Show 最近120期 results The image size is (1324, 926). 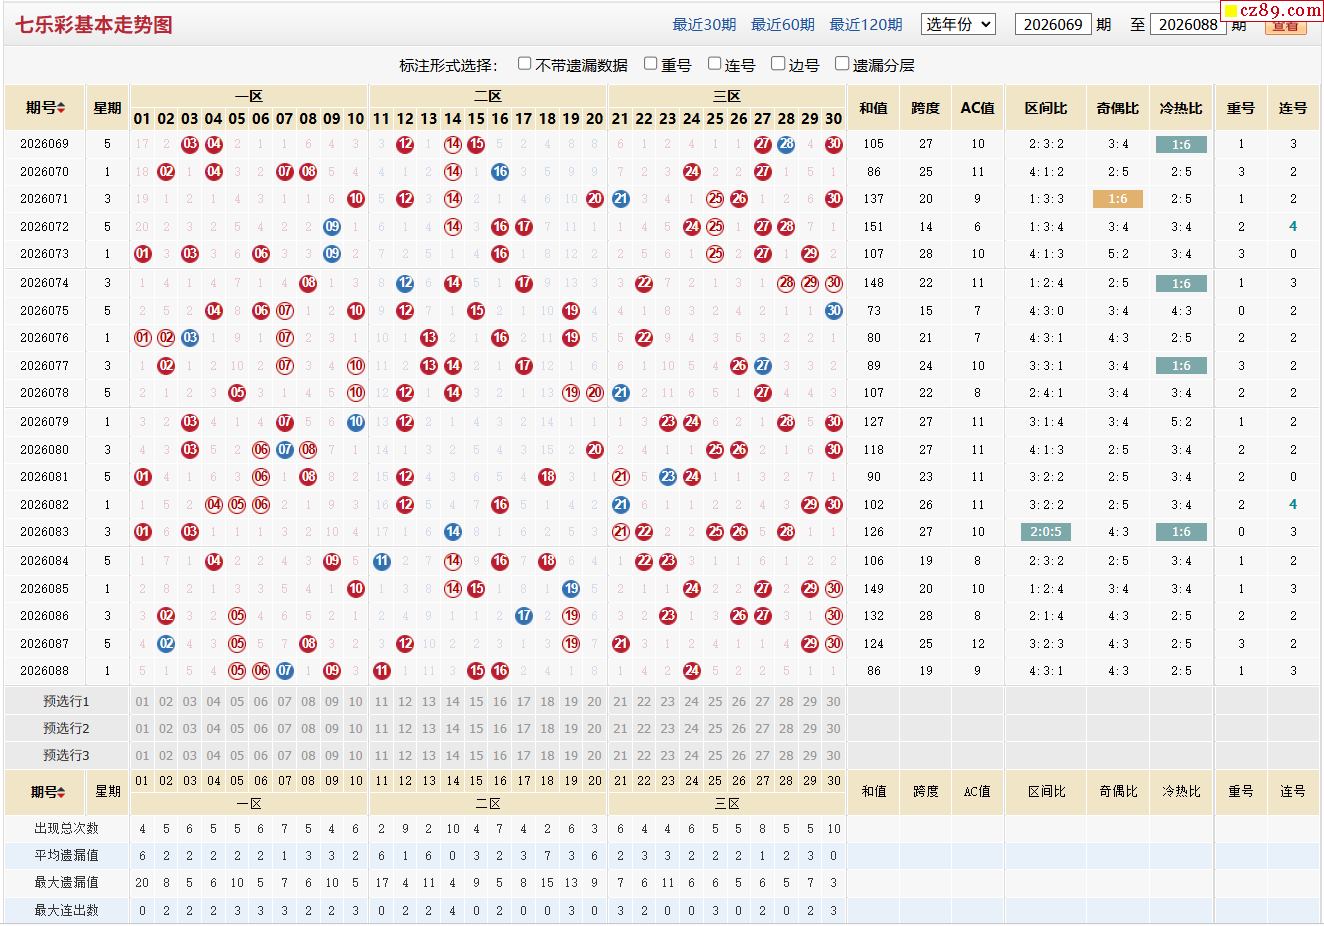pyautogui.click(x=866, y=25)
